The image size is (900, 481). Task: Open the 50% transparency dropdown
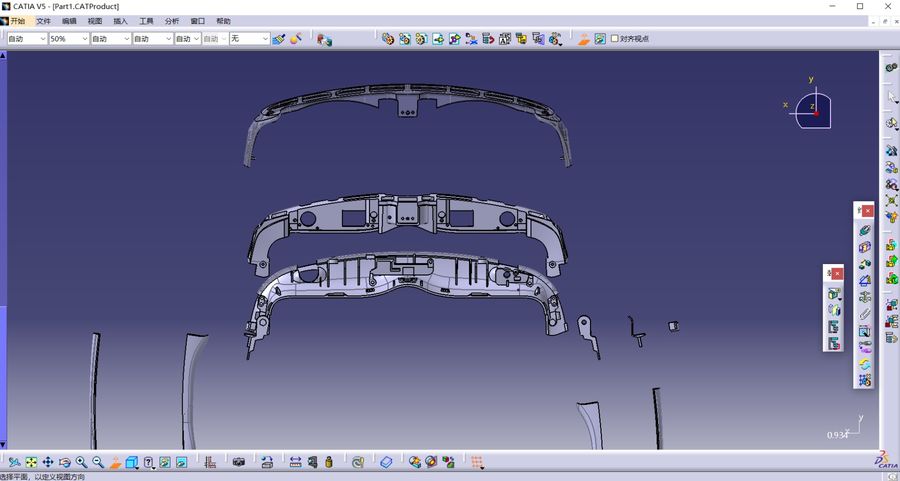69,38
